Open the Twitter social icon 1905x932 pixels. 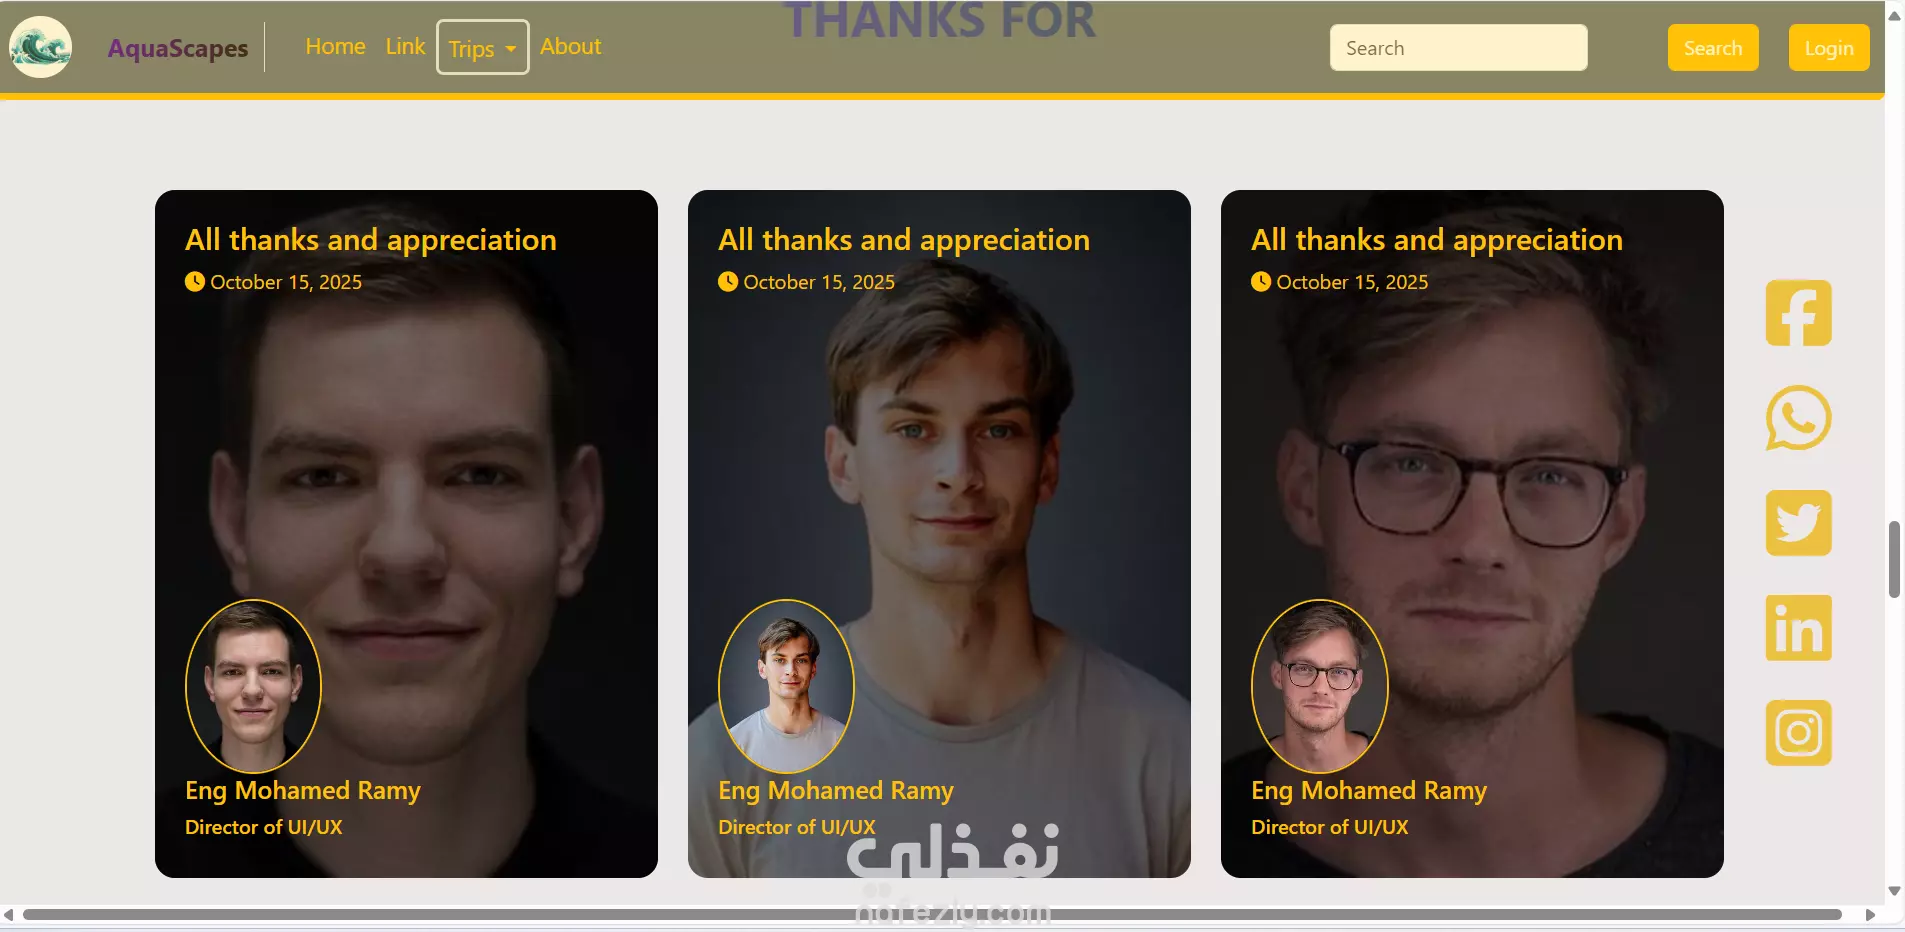pyautogui.click(x=1798, y=523)
